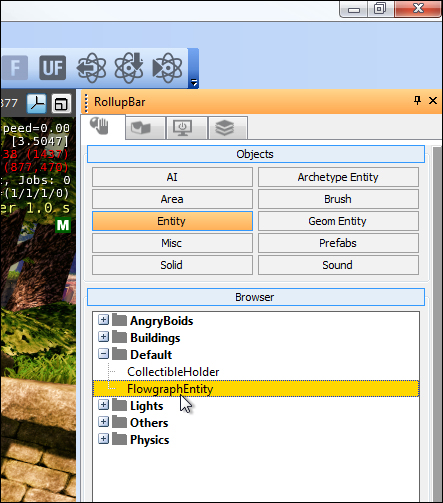Pin the RollupBar panel
This screenshot has height=503, width=443.
[x=417, y=100]
